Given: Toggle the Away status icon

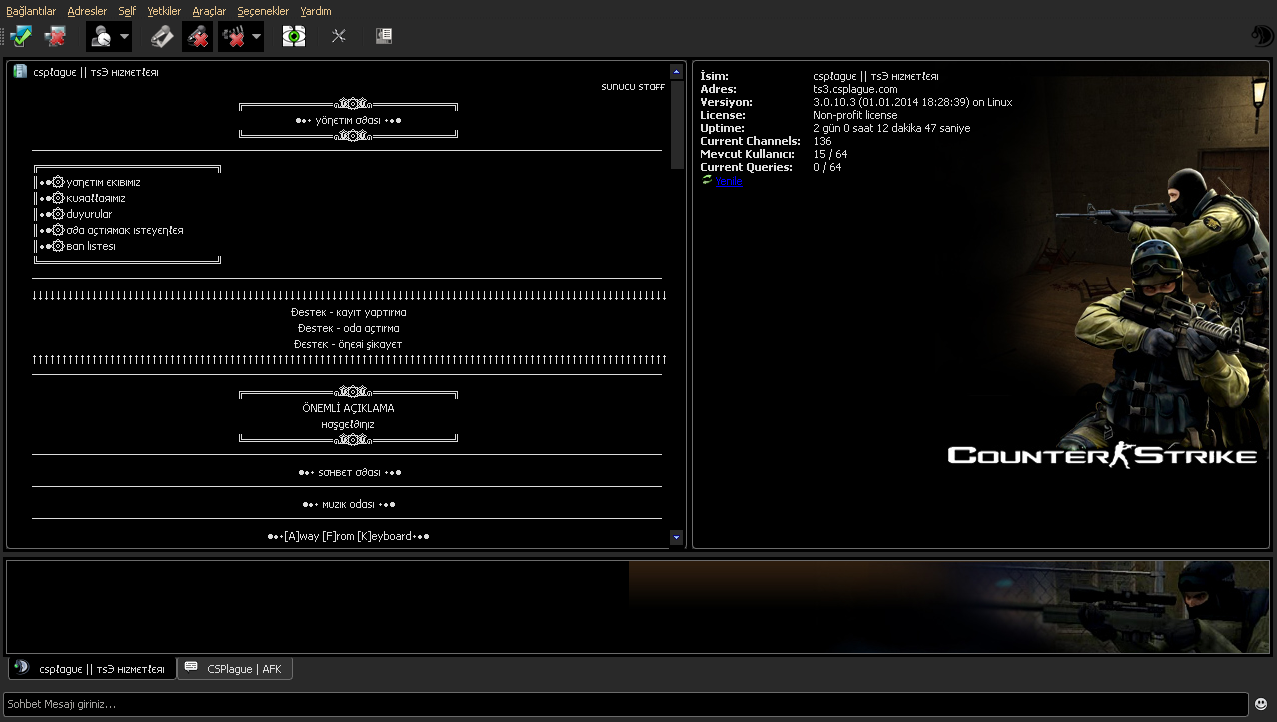Looking at the screenshot, I should [101, 37].
